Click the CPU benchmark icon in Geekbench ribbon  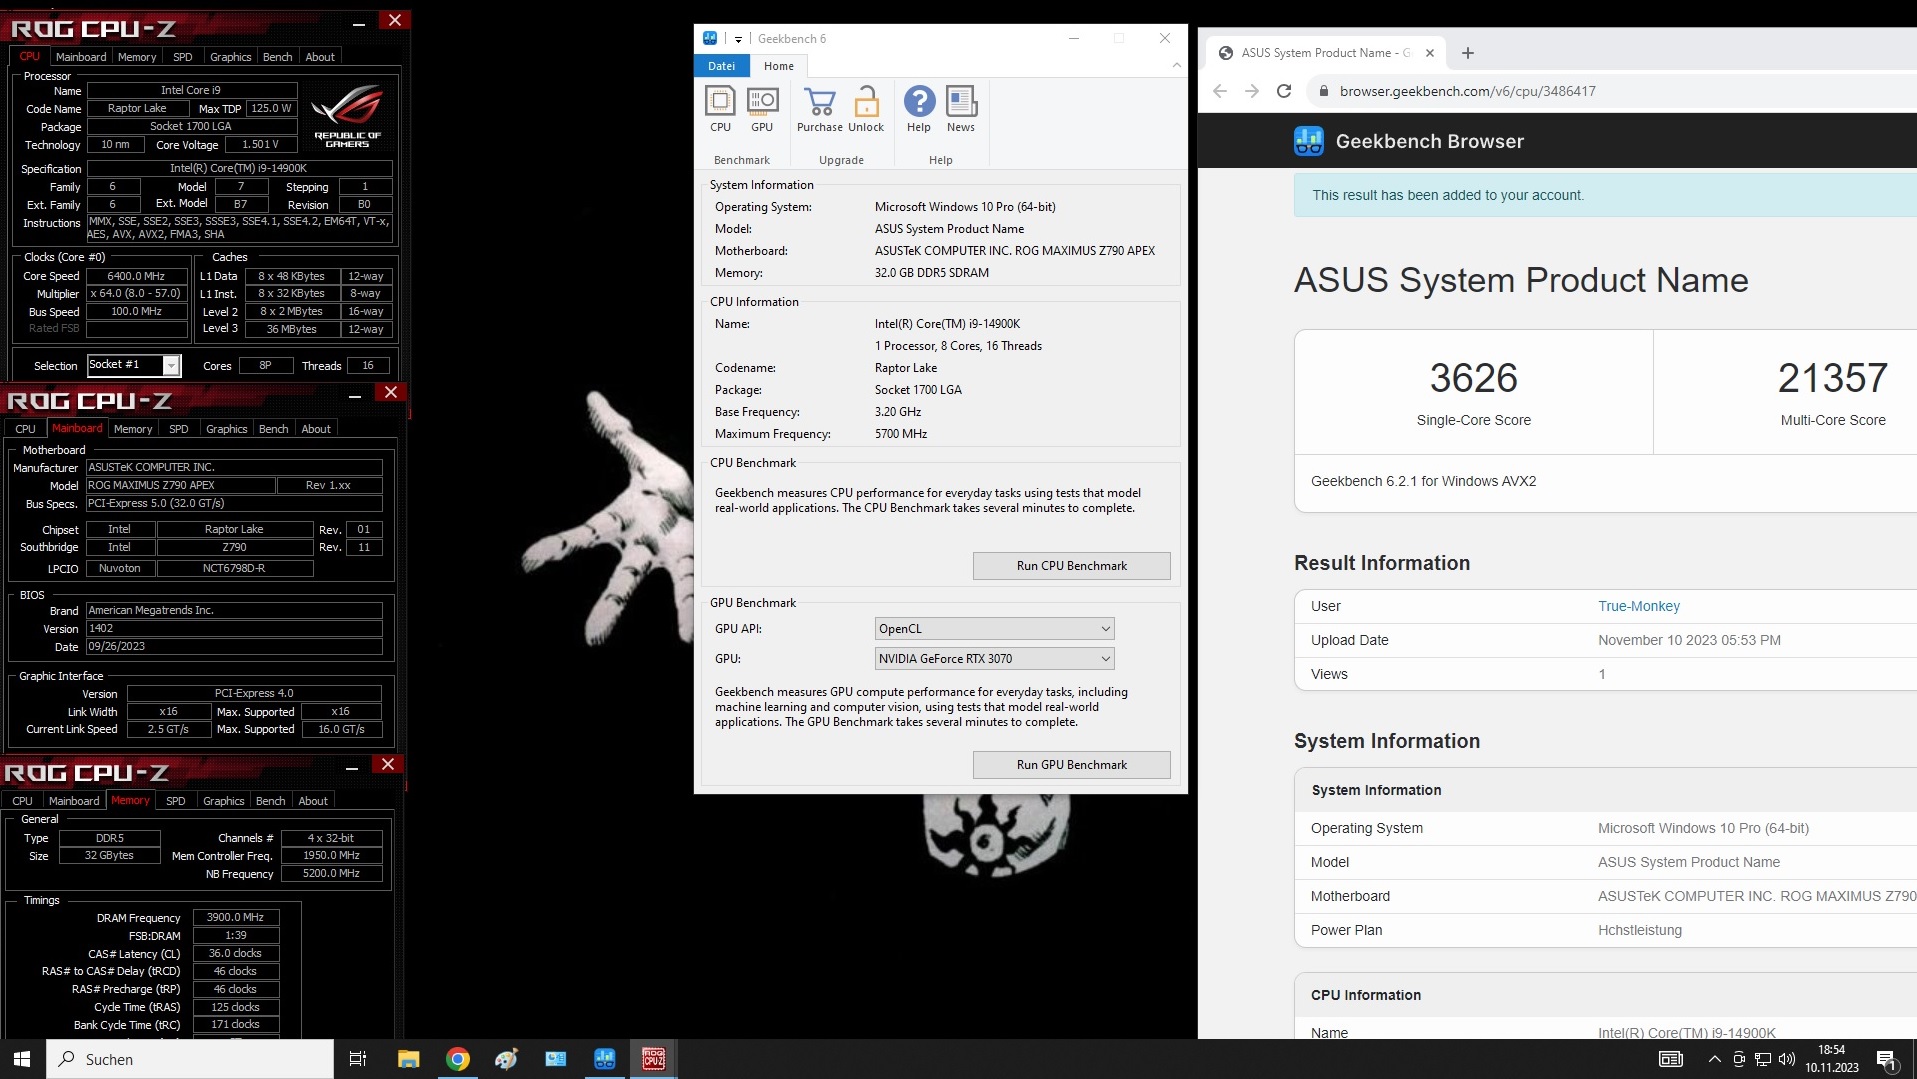point(720,101)
